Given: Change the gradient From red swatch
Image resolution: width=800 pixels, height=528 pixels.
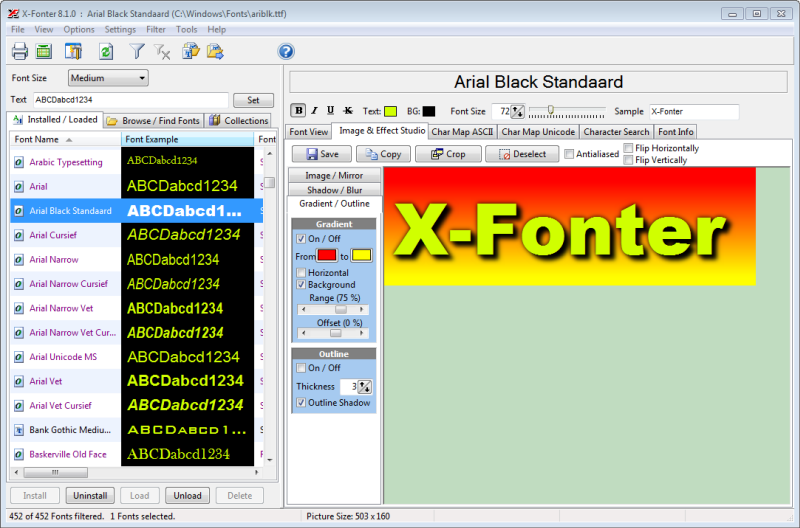Looking at the screenshot, I should (x=327, y=255).
